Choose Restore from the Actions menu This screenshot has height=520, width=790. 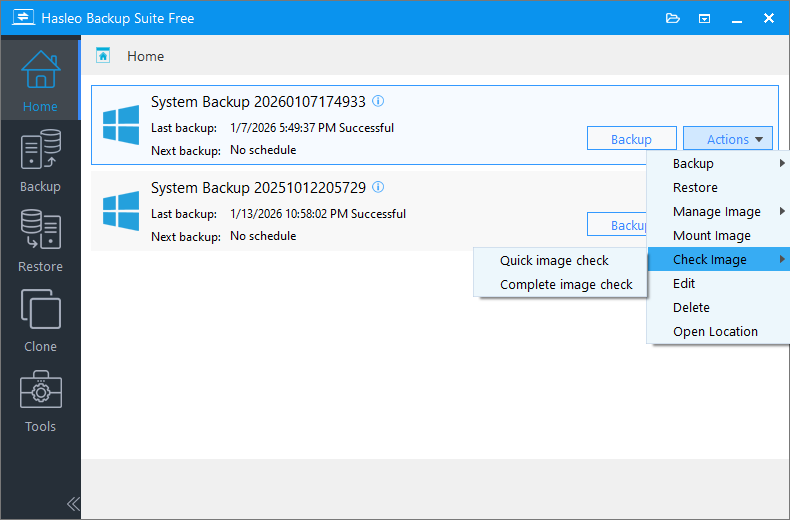[718, 187]
